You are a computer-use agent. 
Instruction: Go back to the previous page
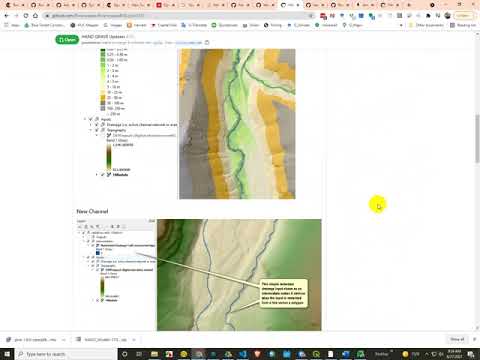coord(6,16)
